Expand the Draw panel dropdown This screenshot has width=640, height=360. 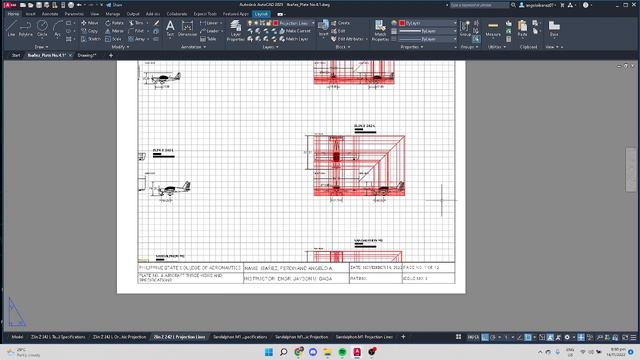pyautogui.click(x=41, y=47)
